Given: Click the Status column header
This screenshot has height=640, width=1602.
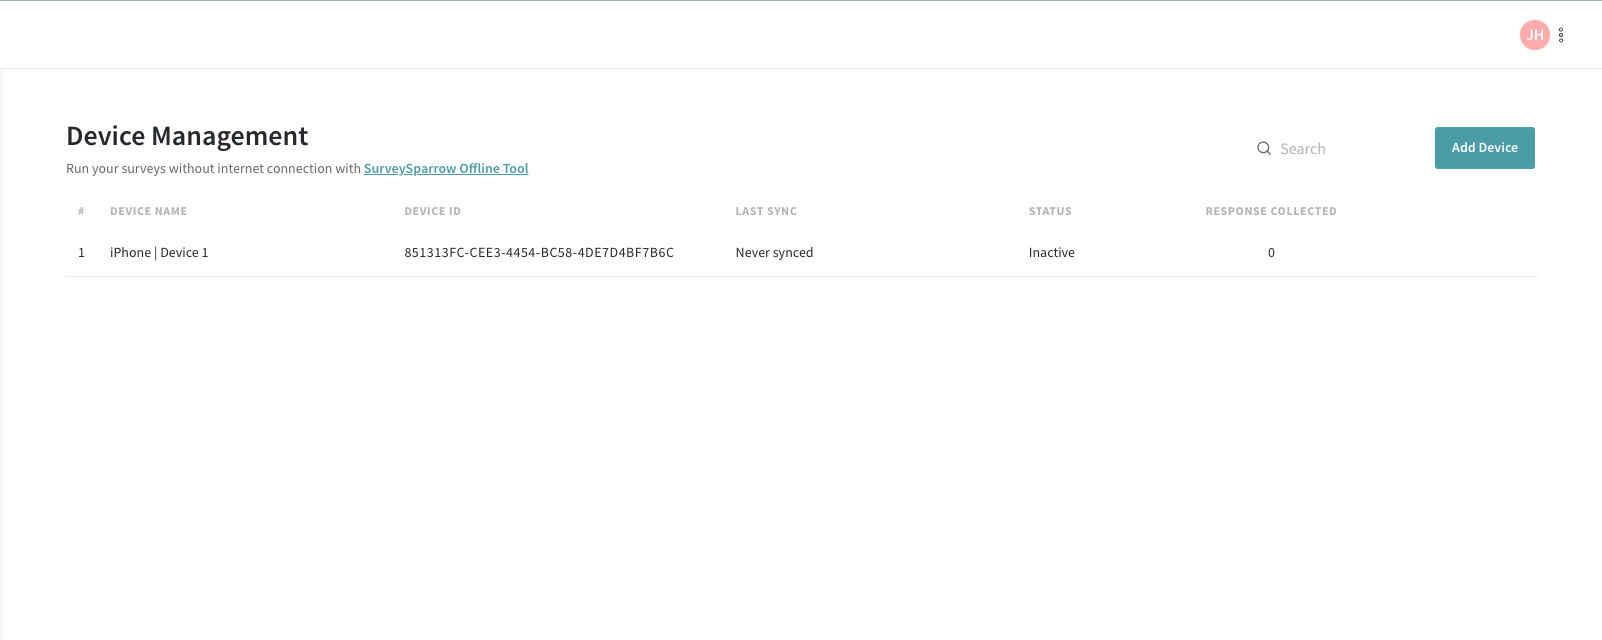Looking at the screenshot, I should click(1050, 211).
